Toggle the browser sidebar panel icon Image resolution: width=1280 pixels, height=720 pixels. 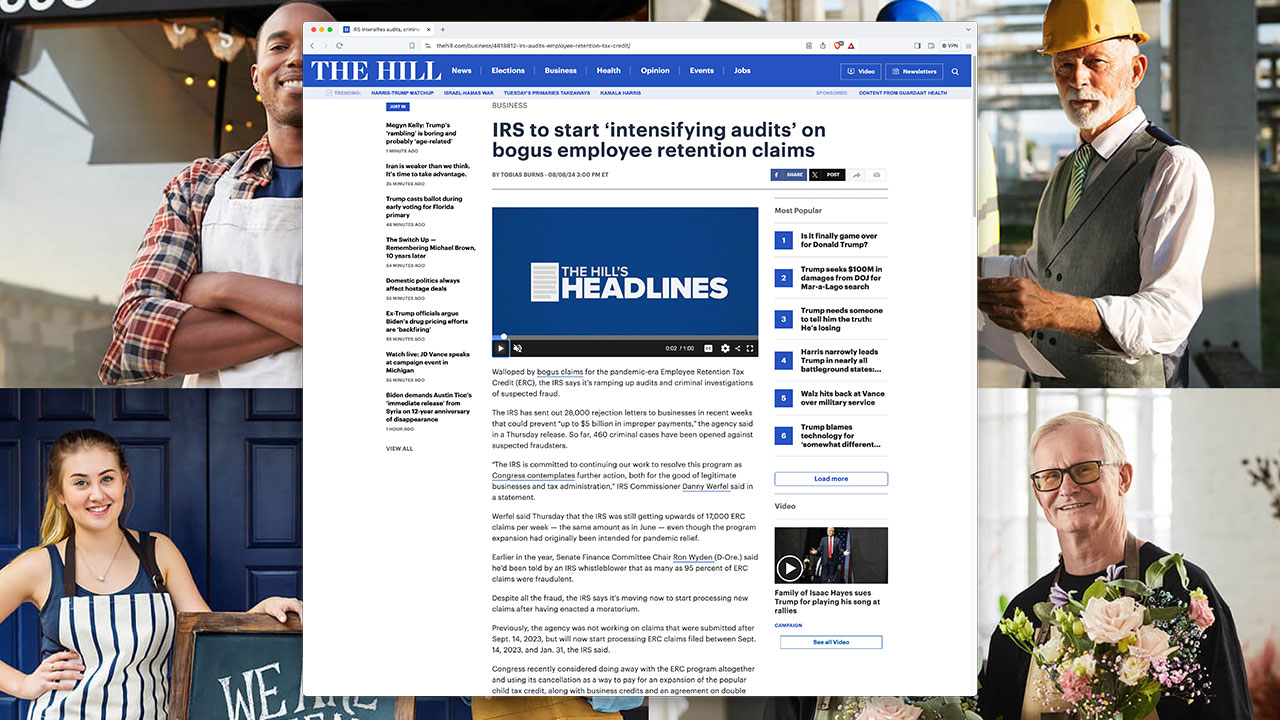click(917, 46)
